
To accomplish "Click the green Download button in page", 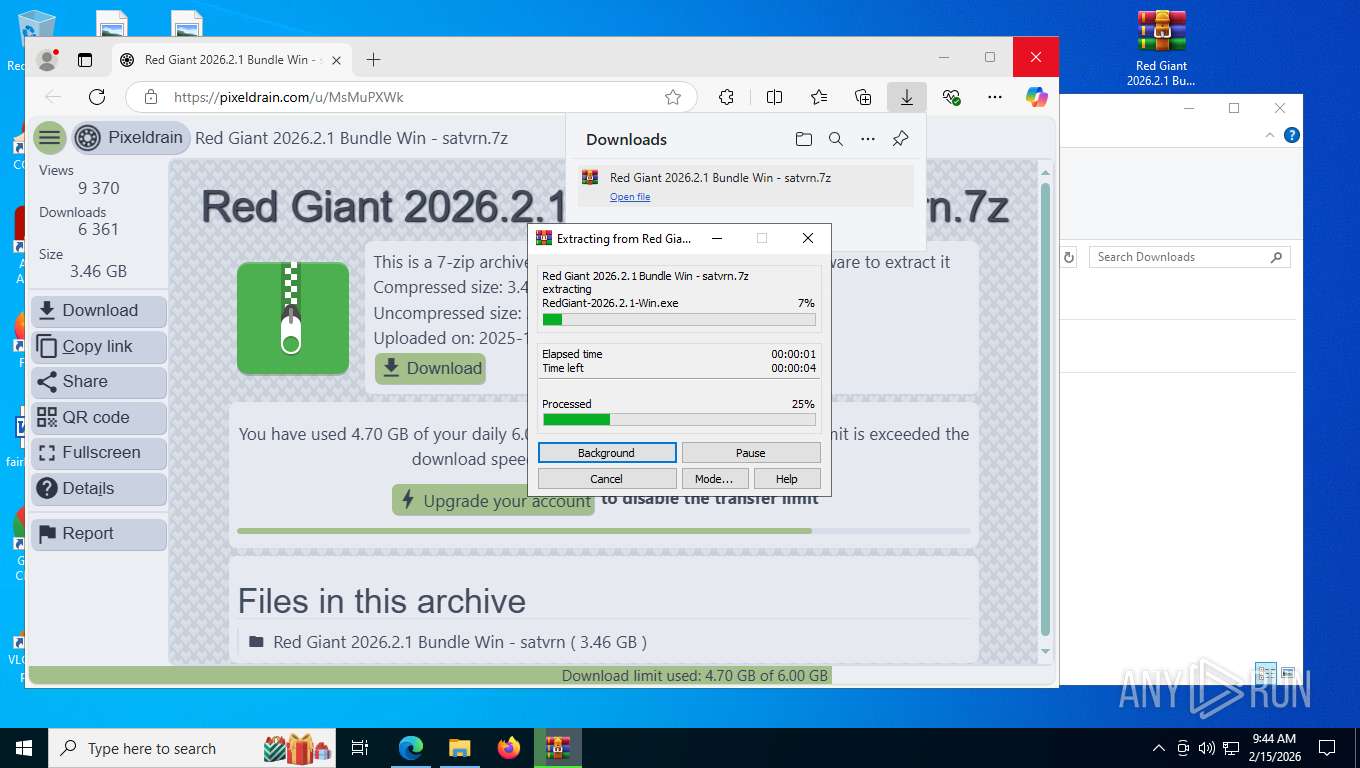I will 431,368.
